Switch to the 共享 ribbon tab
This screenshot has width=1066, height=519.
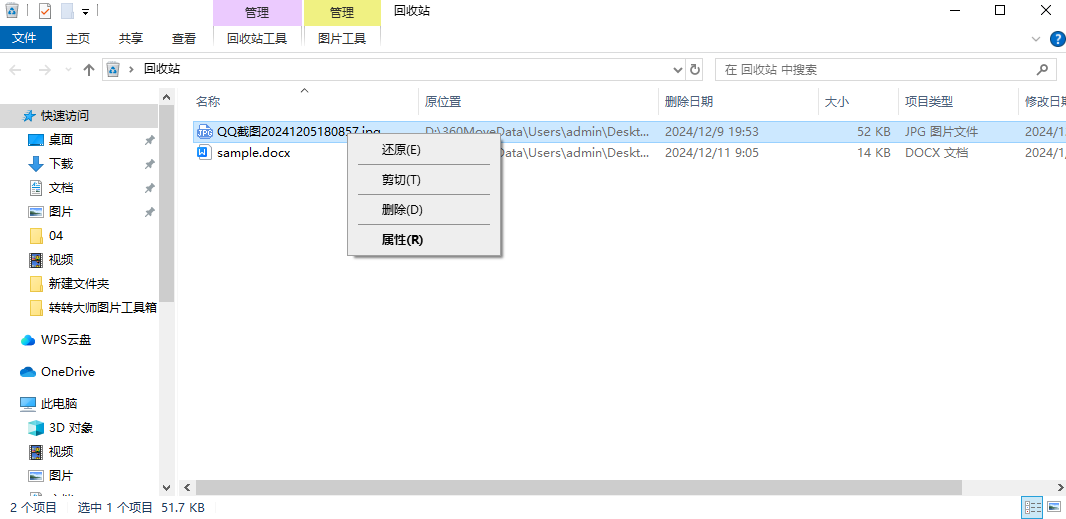(x=131, y=39)
